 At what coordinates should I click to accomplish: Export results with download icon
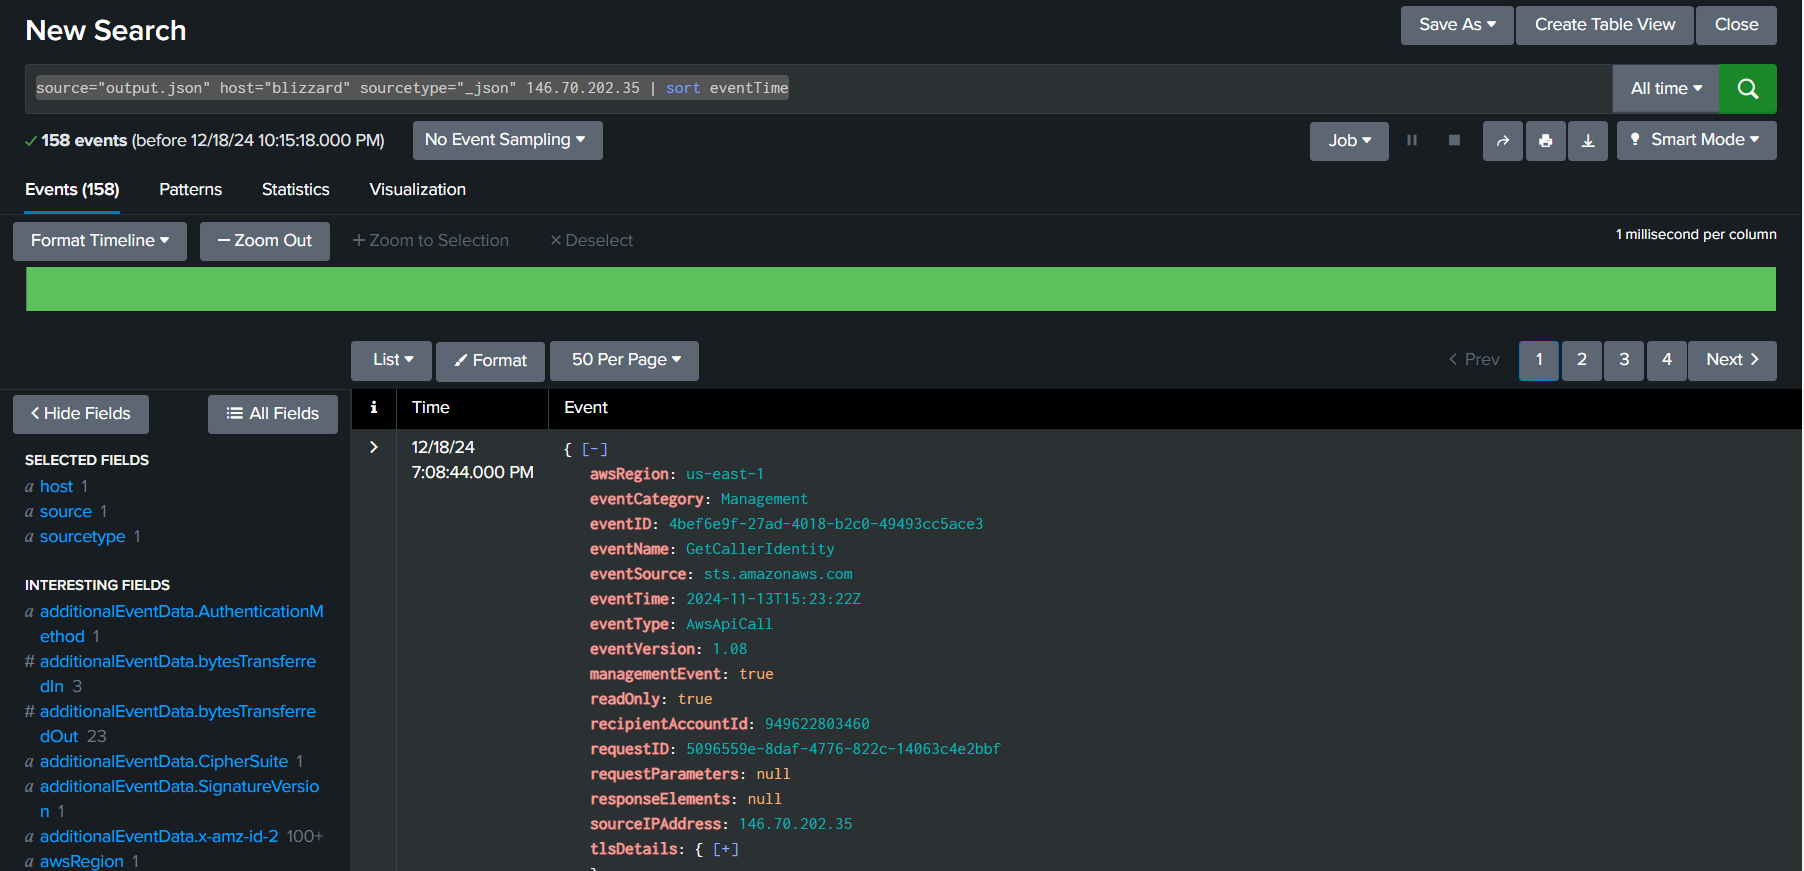coord(1587,141)
